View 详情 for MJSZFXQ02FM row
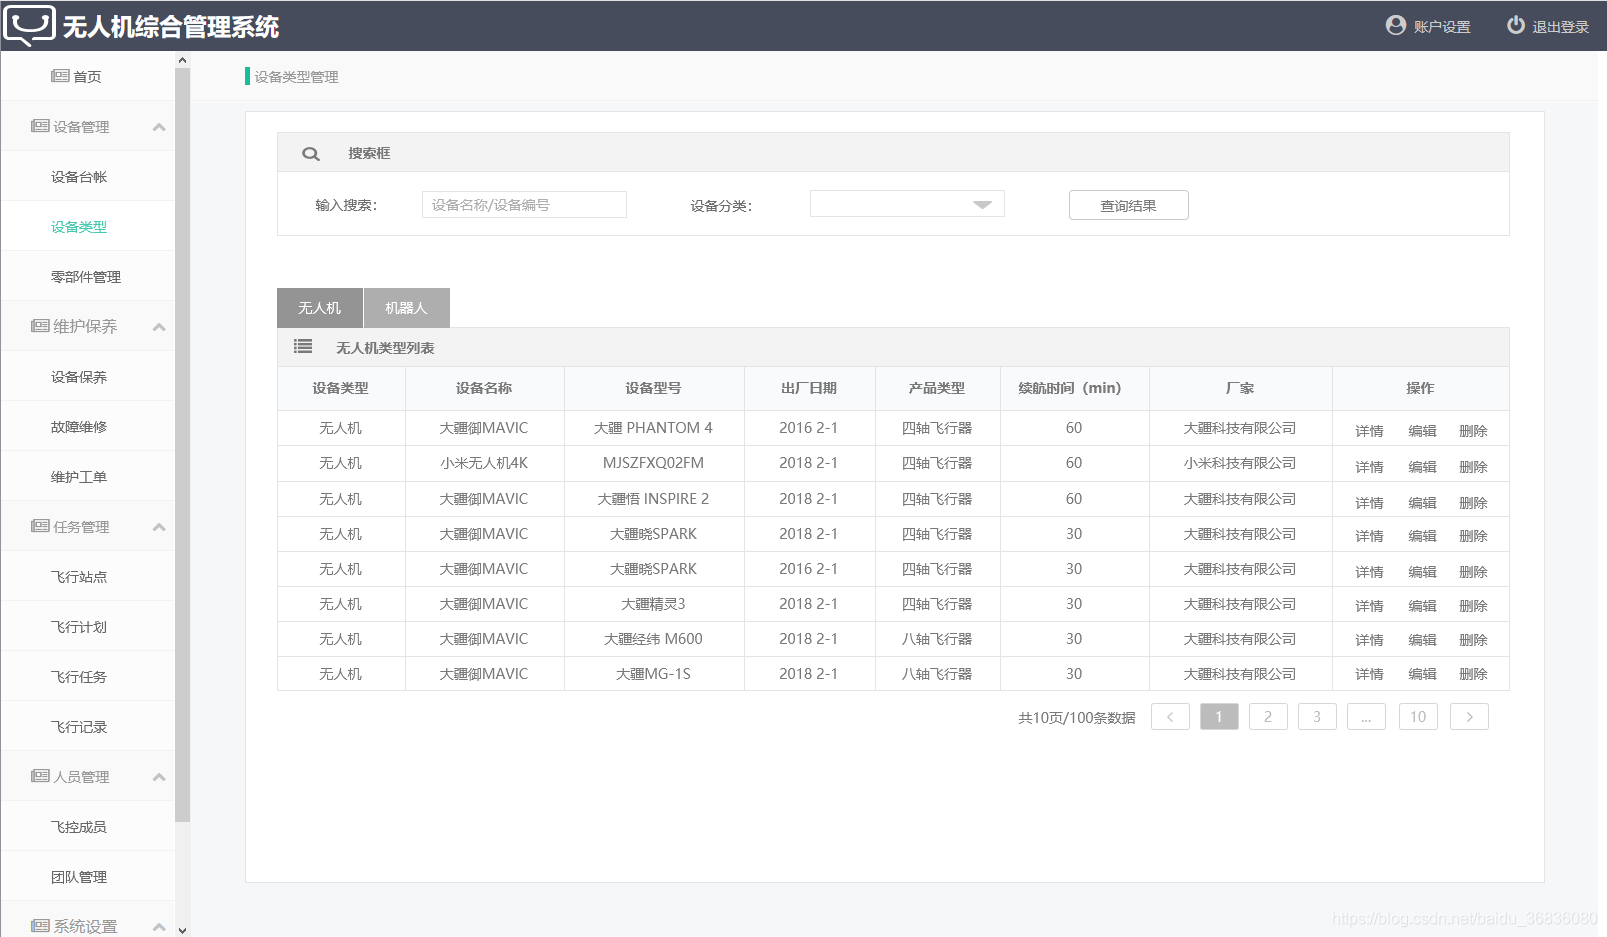1607x937 pixels. point(1369,467)
